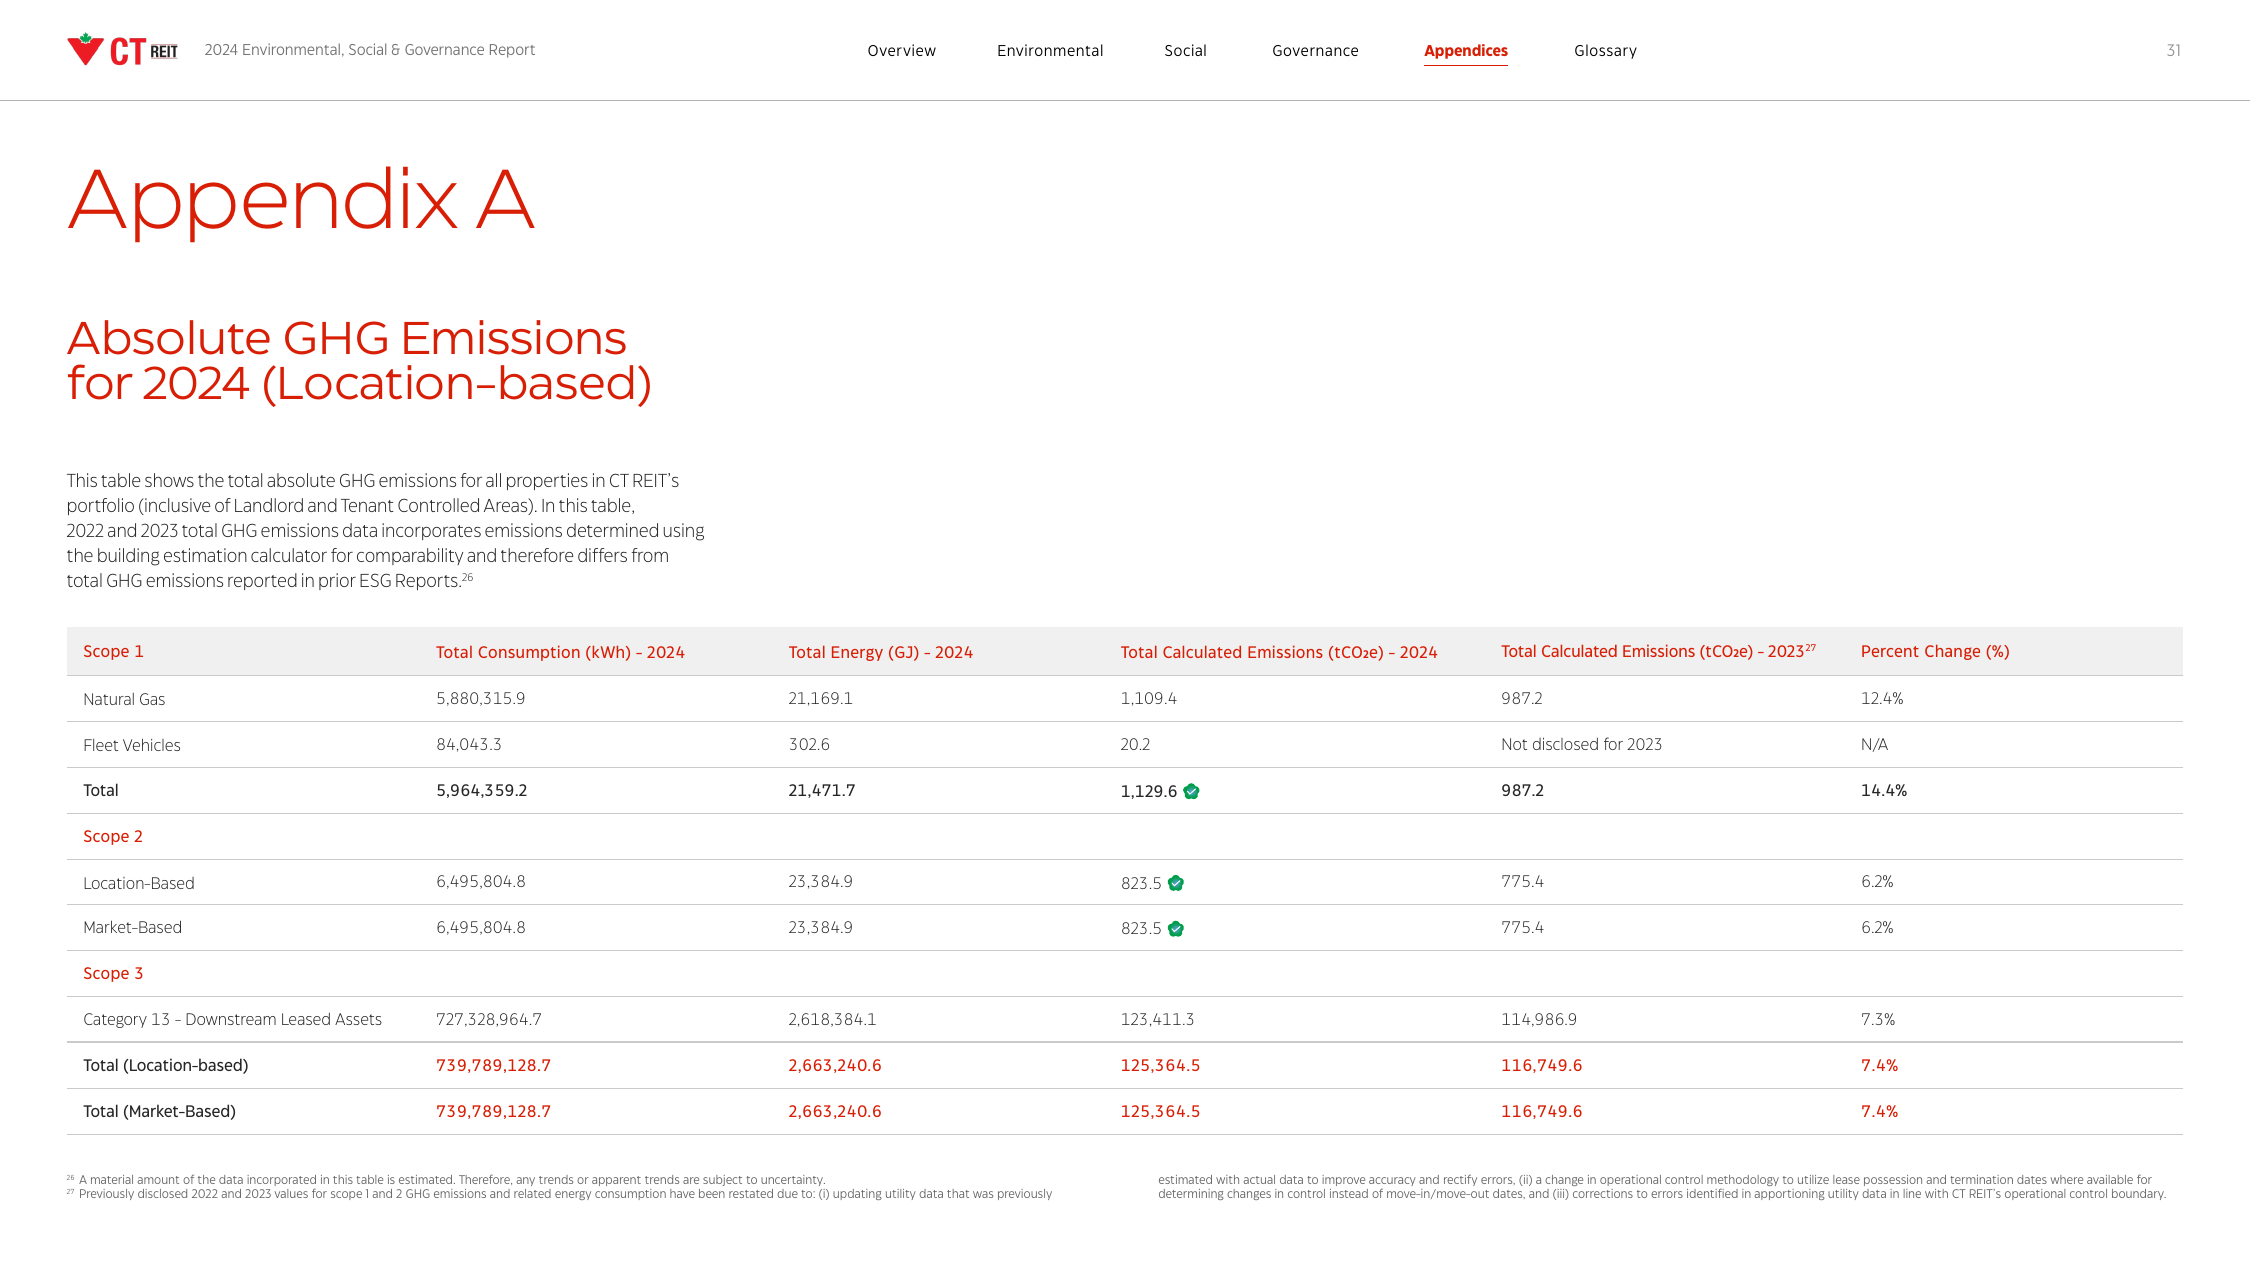Click the value 727,328,964.7

click(x=488, y=1019)
